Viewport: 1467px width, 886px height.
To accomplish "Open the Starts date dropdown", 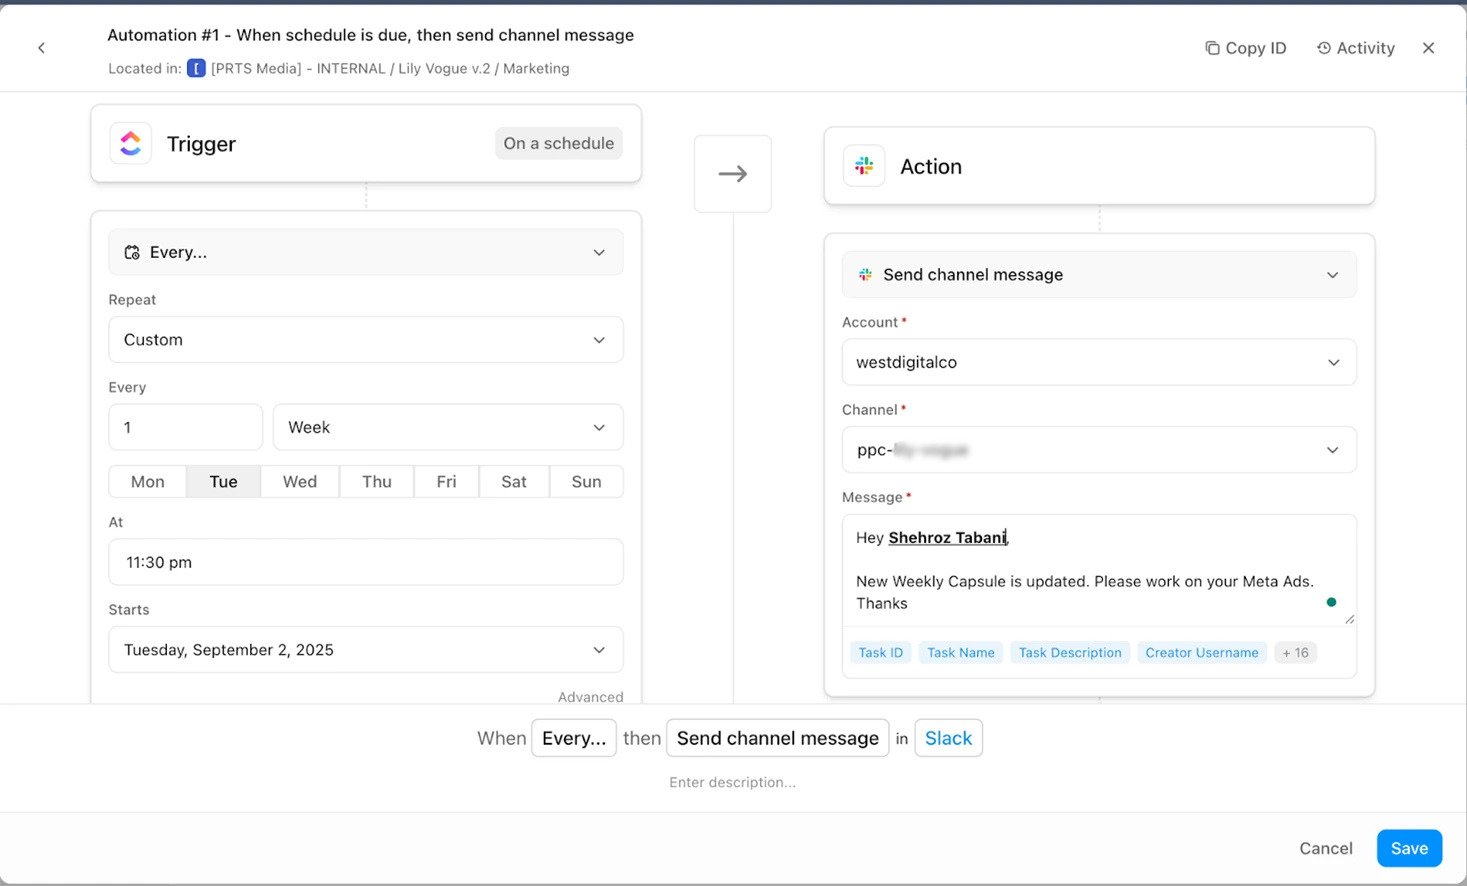I will coord(366,650).
